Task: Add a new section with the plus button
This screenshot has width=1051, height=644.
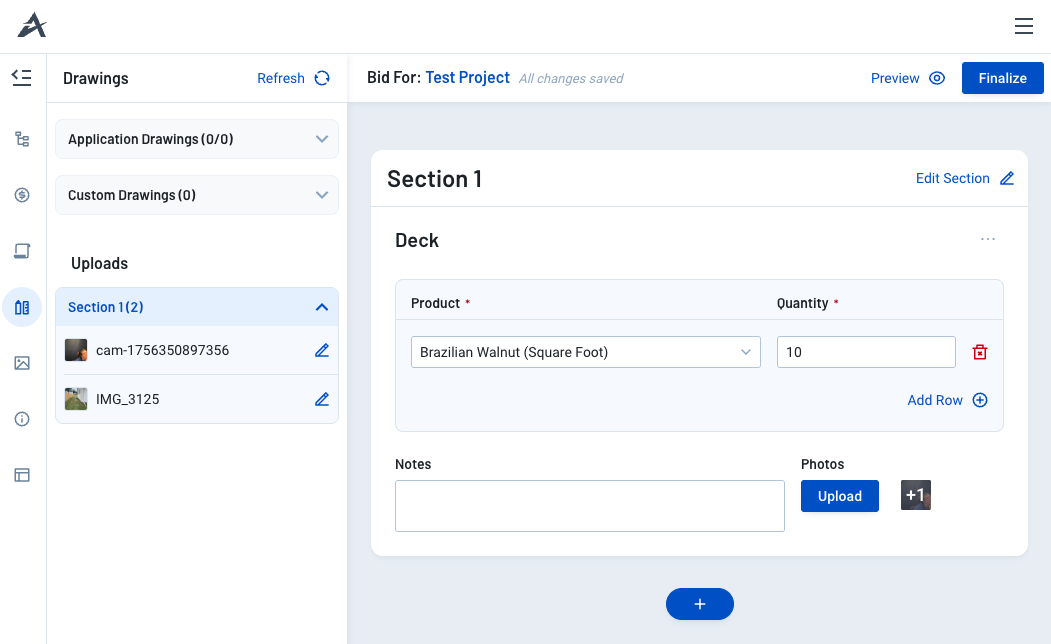Action: tap(699, 604)
